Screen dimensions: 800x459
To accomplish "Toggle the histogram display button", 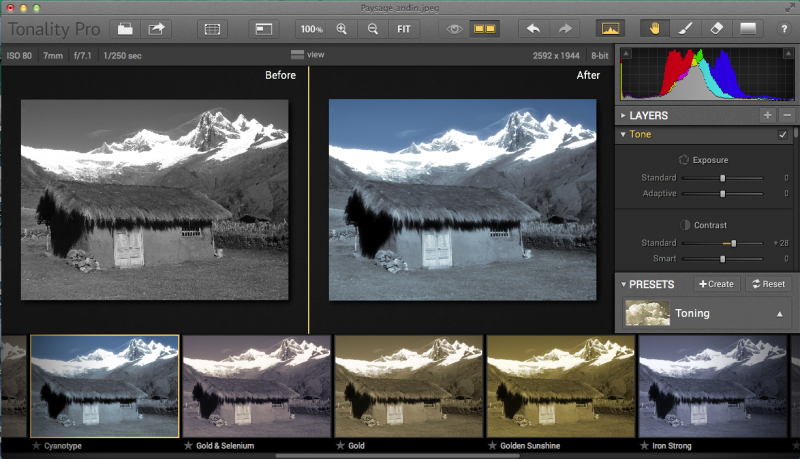I will click(609, 29).
